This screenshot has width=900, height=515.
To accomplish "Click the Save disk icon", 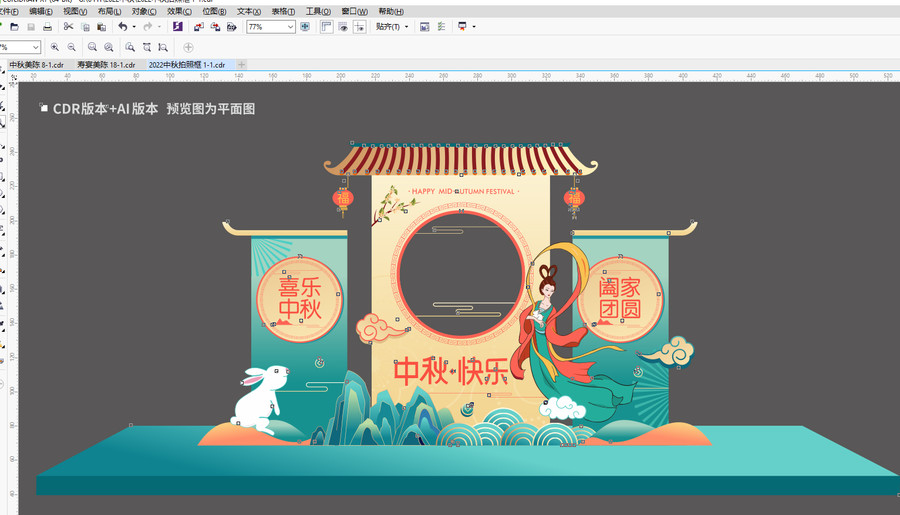I will 31,26.
